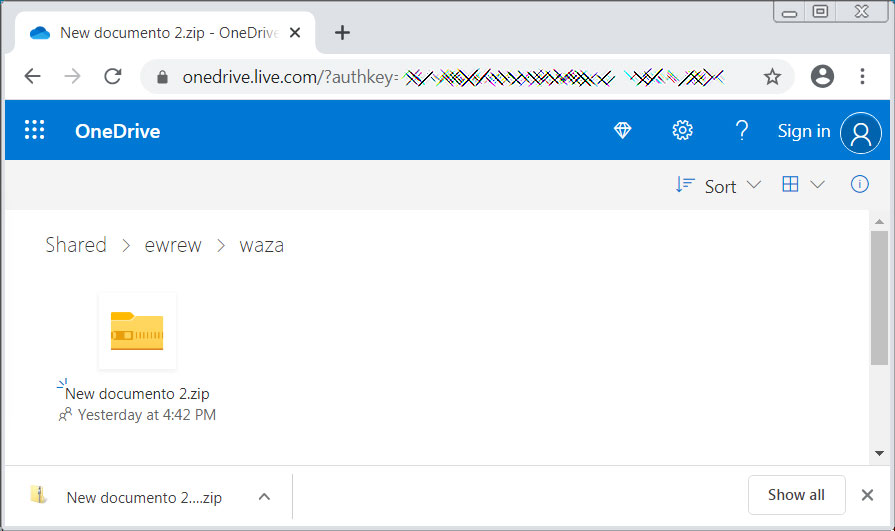Image resolution: width=895 pixels, height=531 pixels.
Task: Expand the download item options caret
Action: 264,496
